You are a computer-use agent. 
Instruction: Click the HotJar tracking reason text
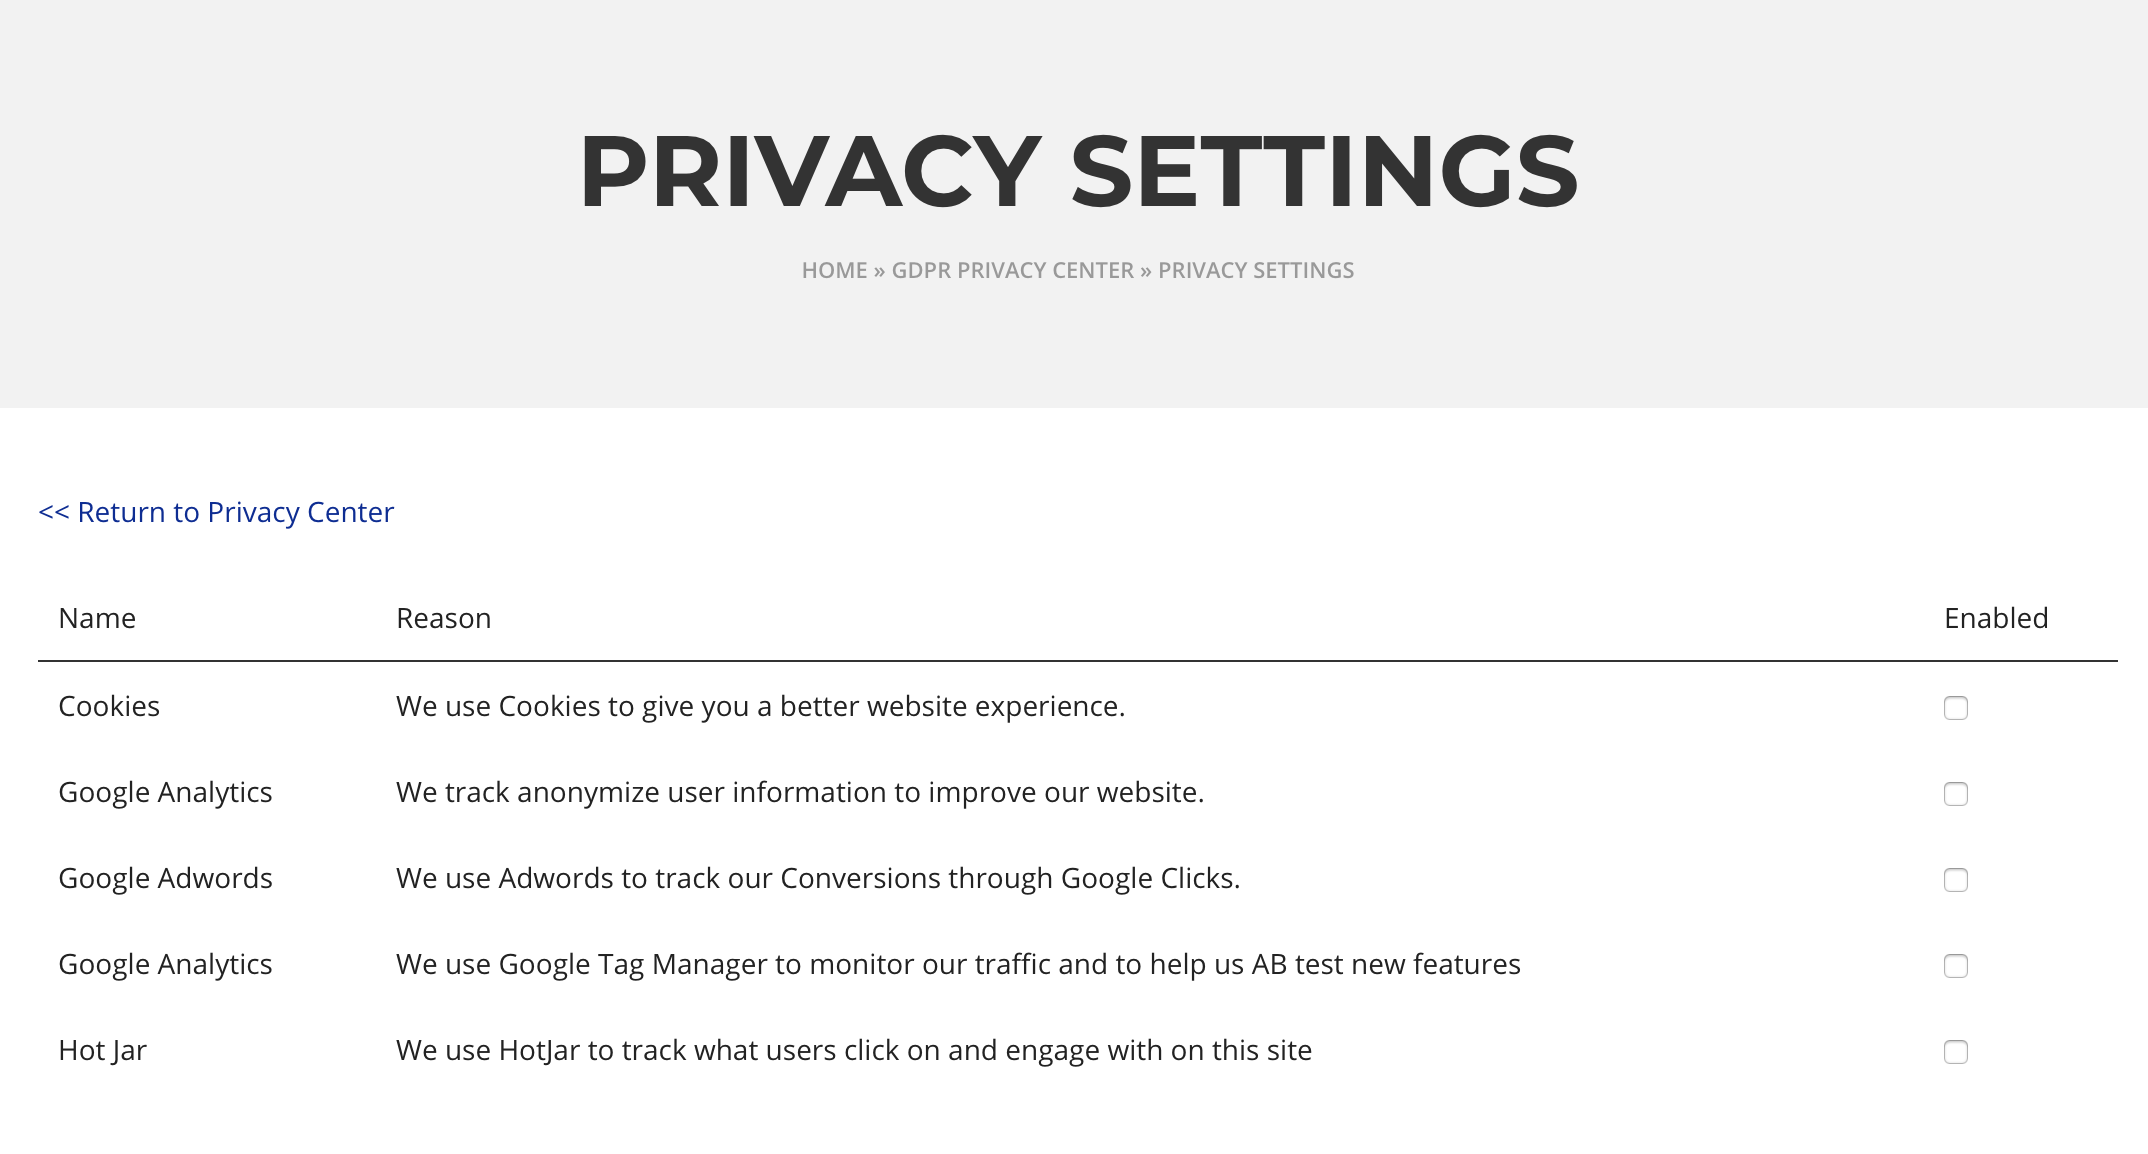[853, 1050]
